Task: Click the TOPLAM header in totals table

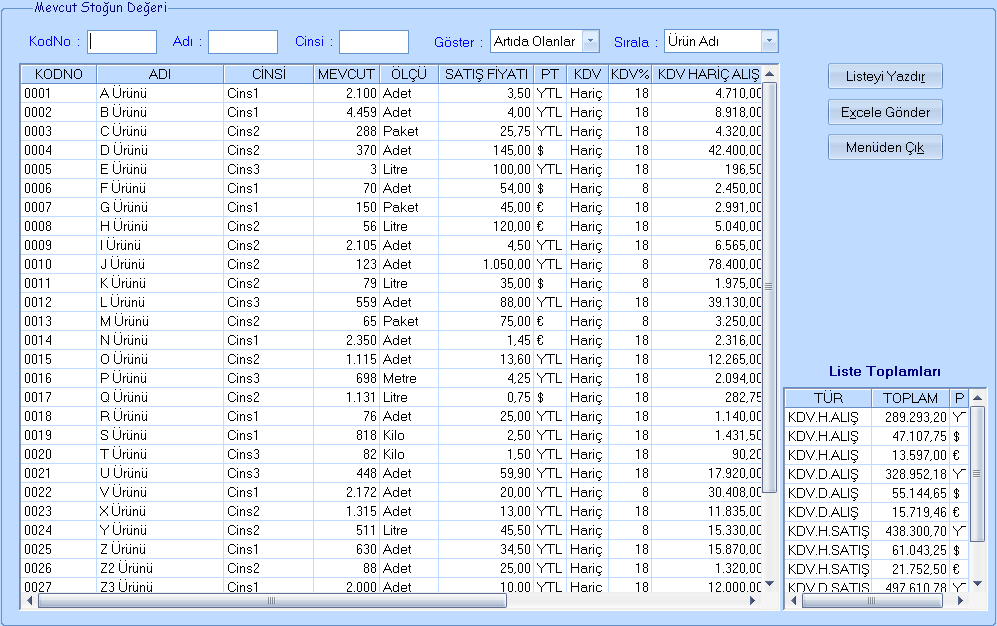Action: pos(910,397)
